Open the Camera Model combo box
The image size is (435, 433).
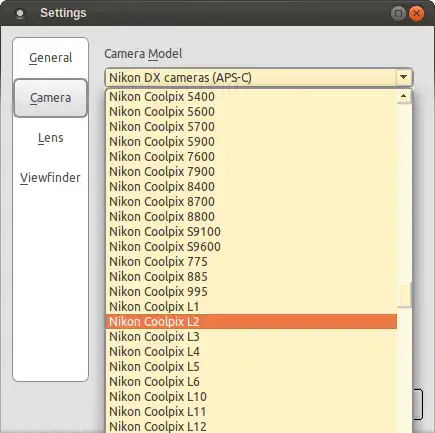click(x=259, y=78)
